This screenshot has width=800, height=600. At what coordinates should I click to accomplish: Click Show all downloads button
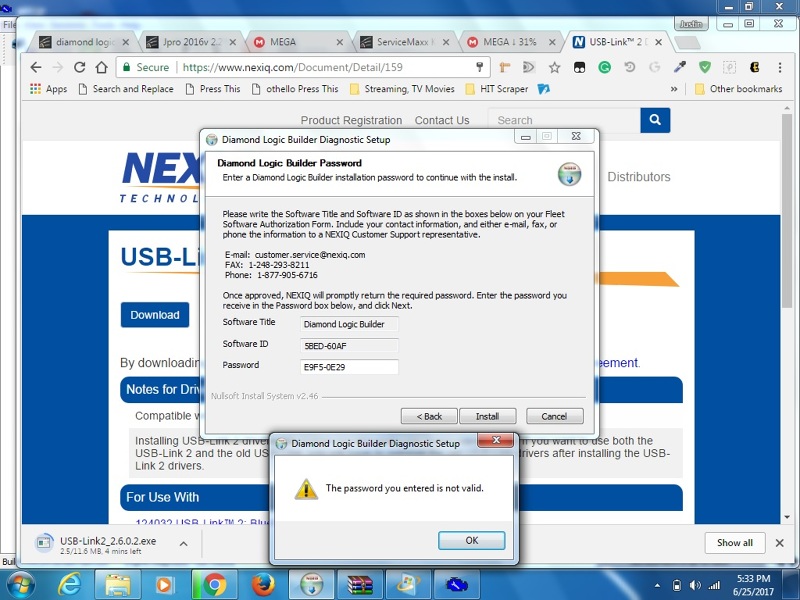point(734,543)
